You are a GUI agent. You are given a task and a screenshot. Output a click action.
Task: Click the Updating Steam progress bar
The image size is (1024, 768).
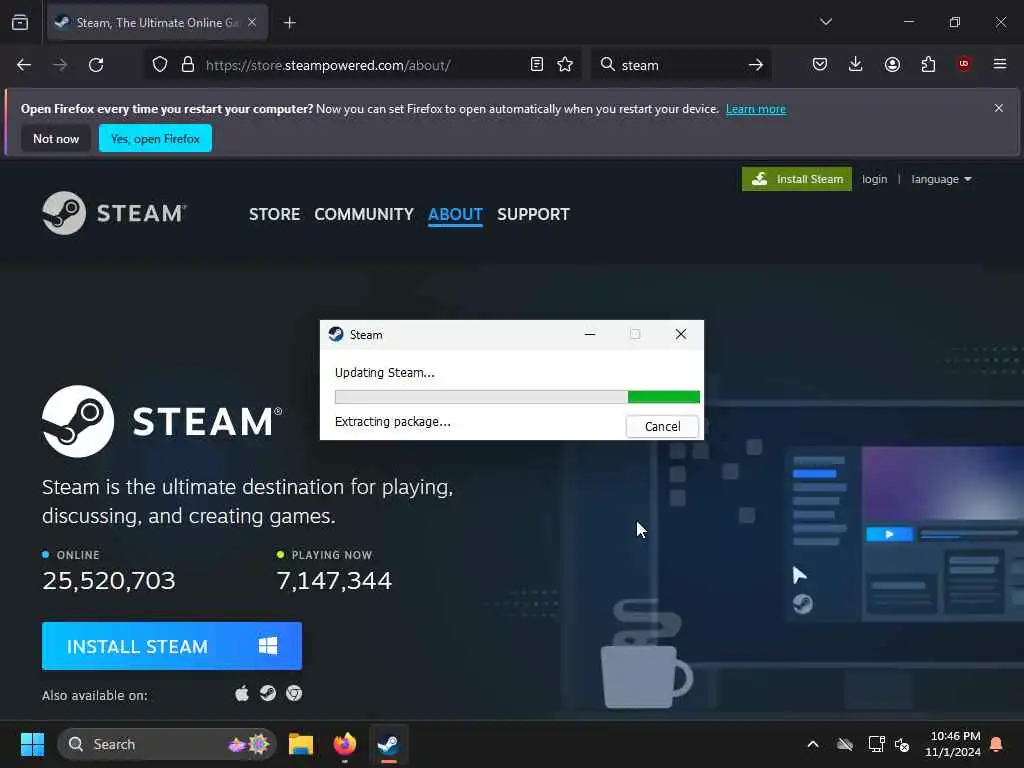517,396
